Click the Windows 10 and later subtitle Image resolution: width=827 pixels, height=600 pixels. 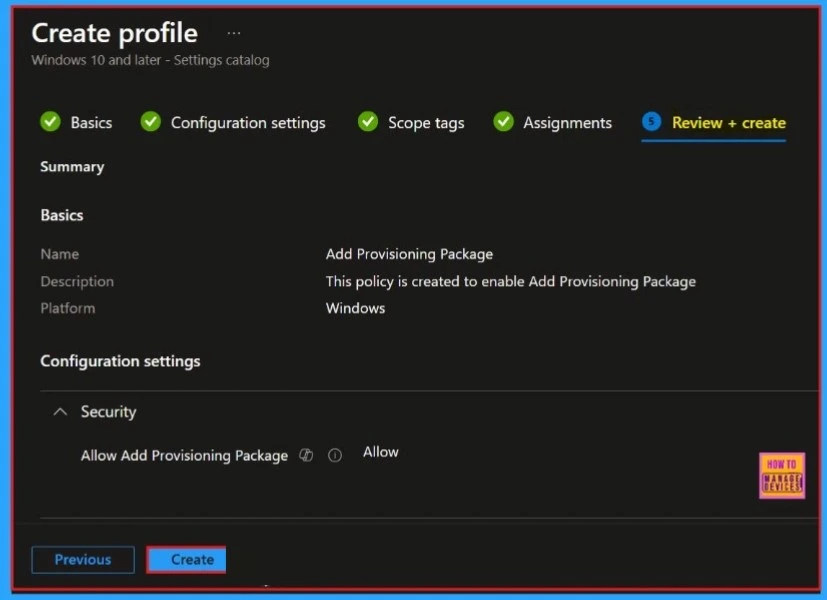click(150, 60)
